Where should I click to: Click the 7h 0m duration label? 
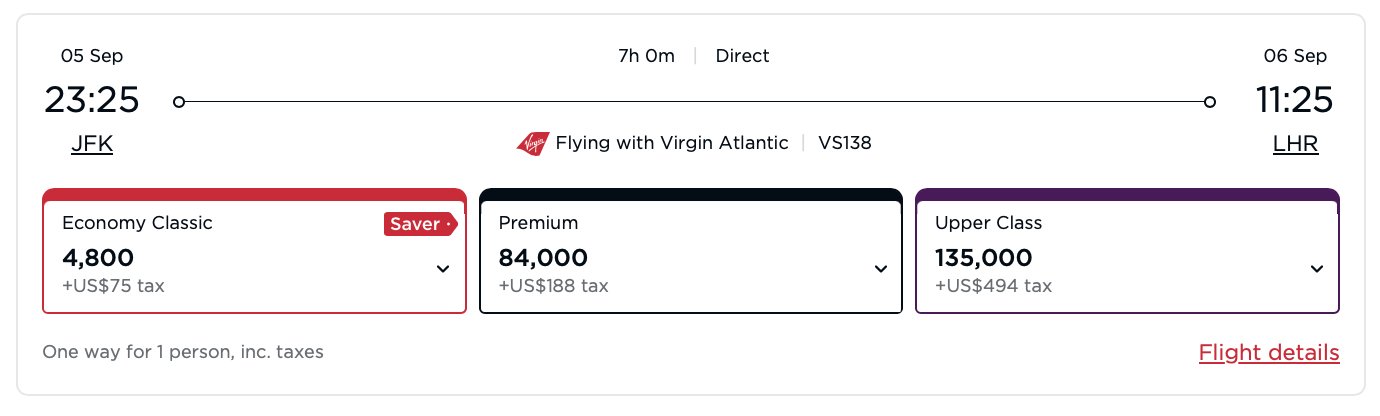pyautogui.click(x=646, y=56)
